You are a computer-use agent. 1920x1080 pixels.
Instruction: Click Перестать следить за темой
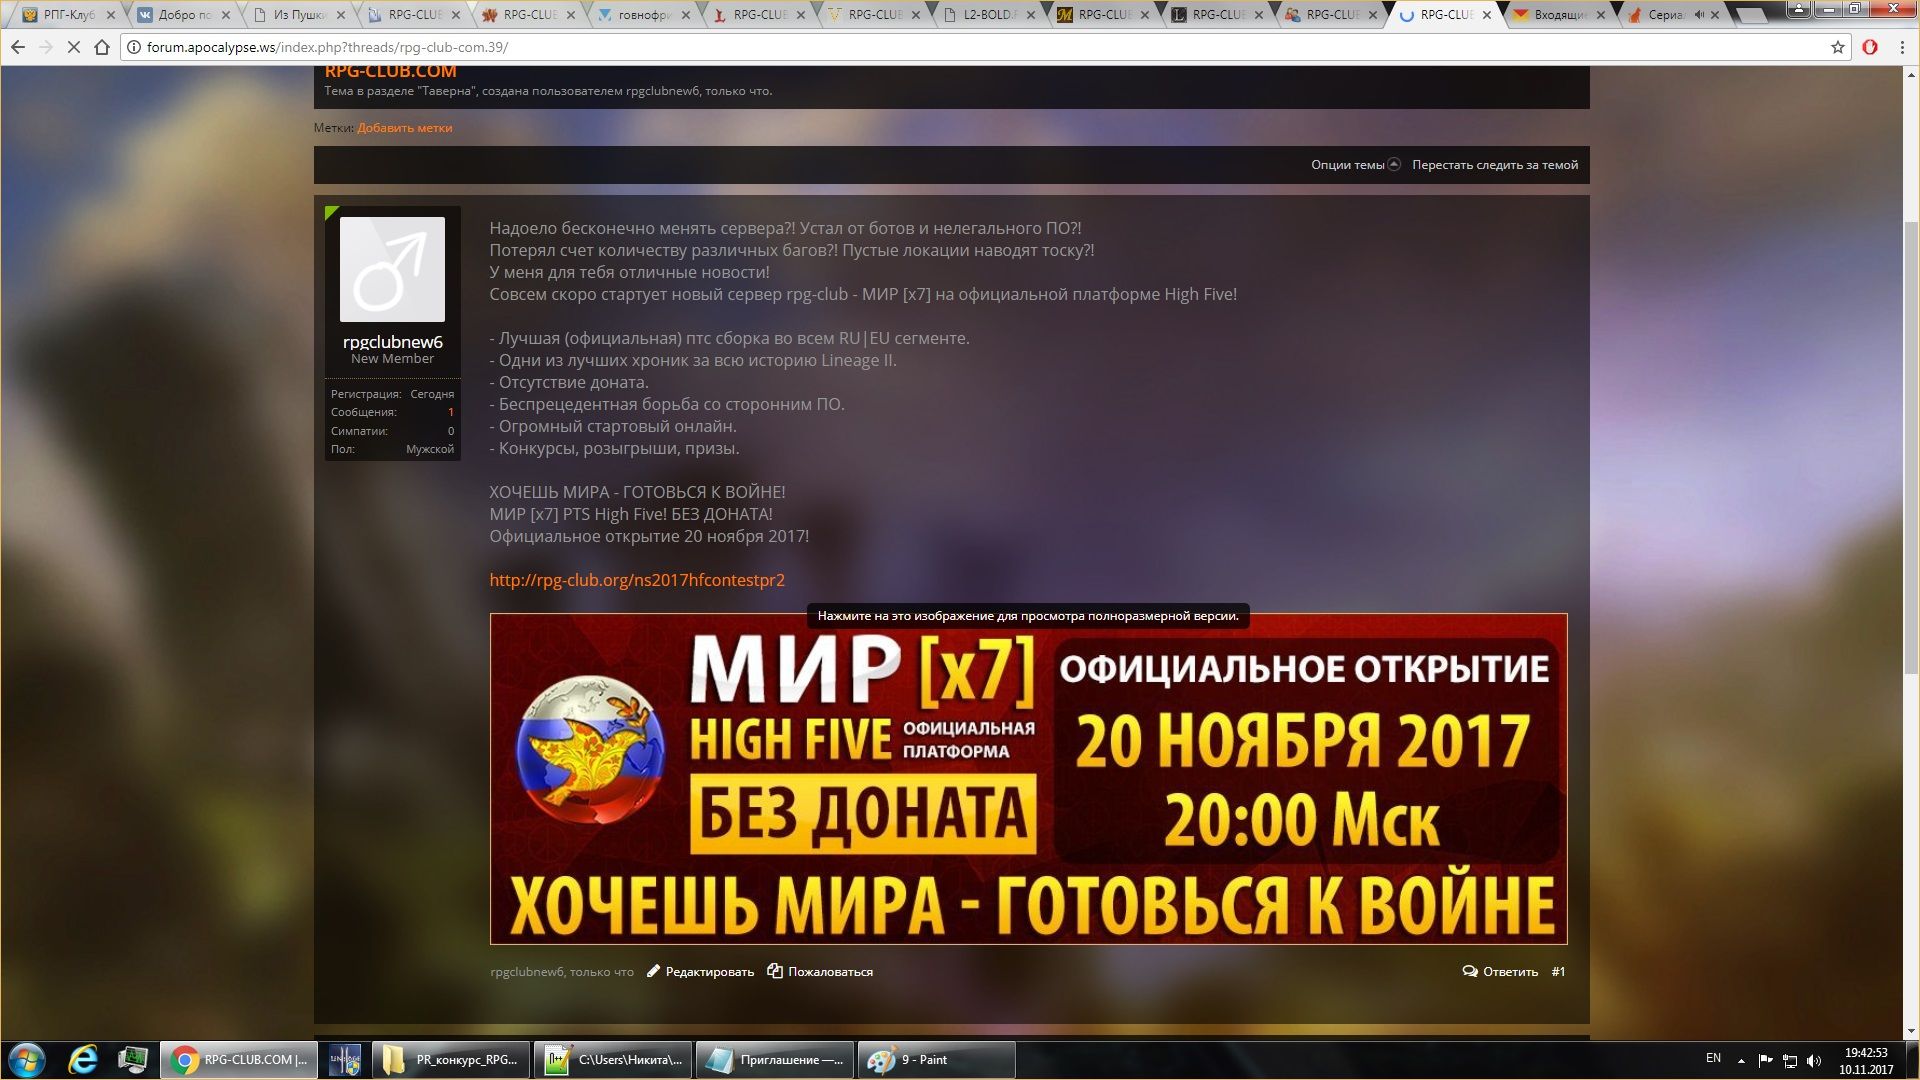click(1495, 165)
